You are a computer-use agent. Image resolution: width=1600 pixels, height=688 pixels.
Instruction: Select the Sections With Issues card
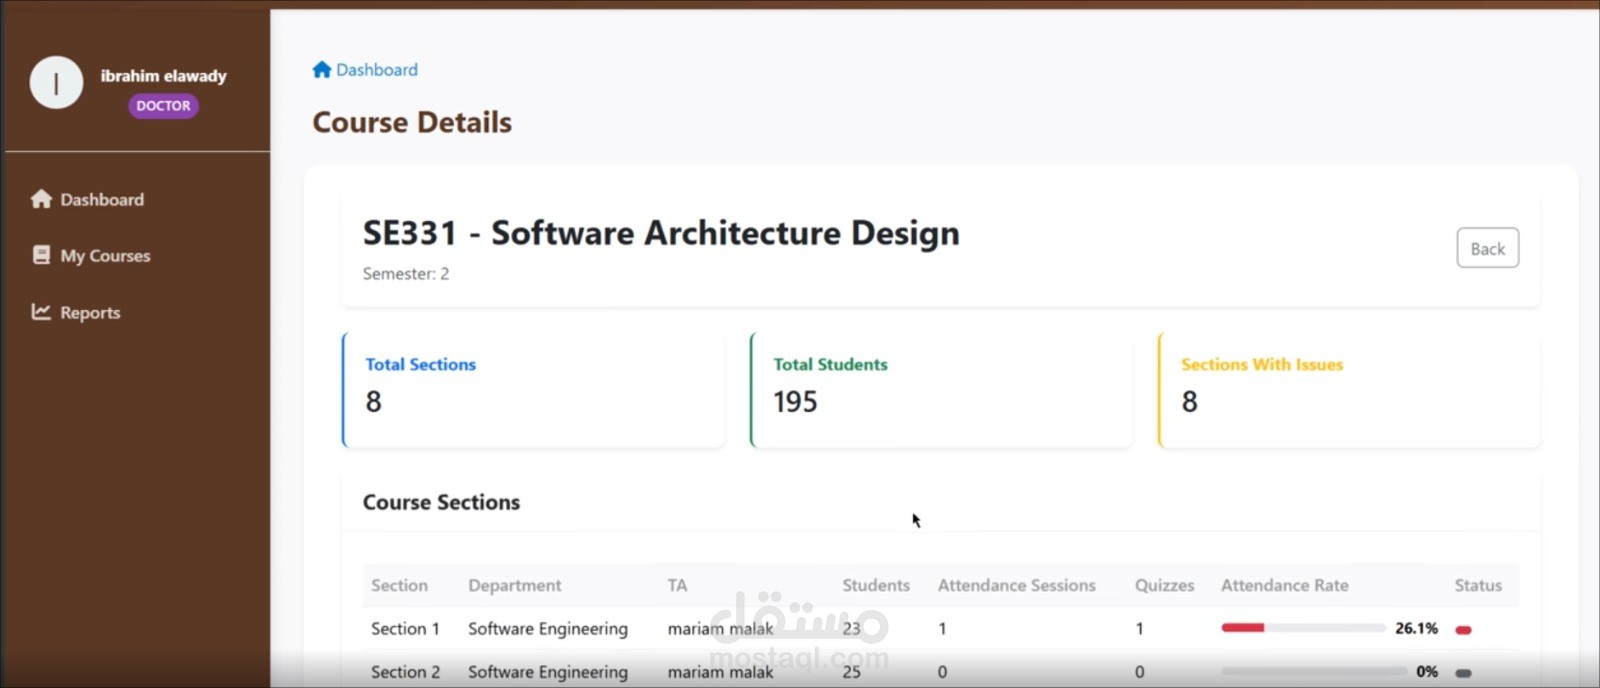(1349, 390)
